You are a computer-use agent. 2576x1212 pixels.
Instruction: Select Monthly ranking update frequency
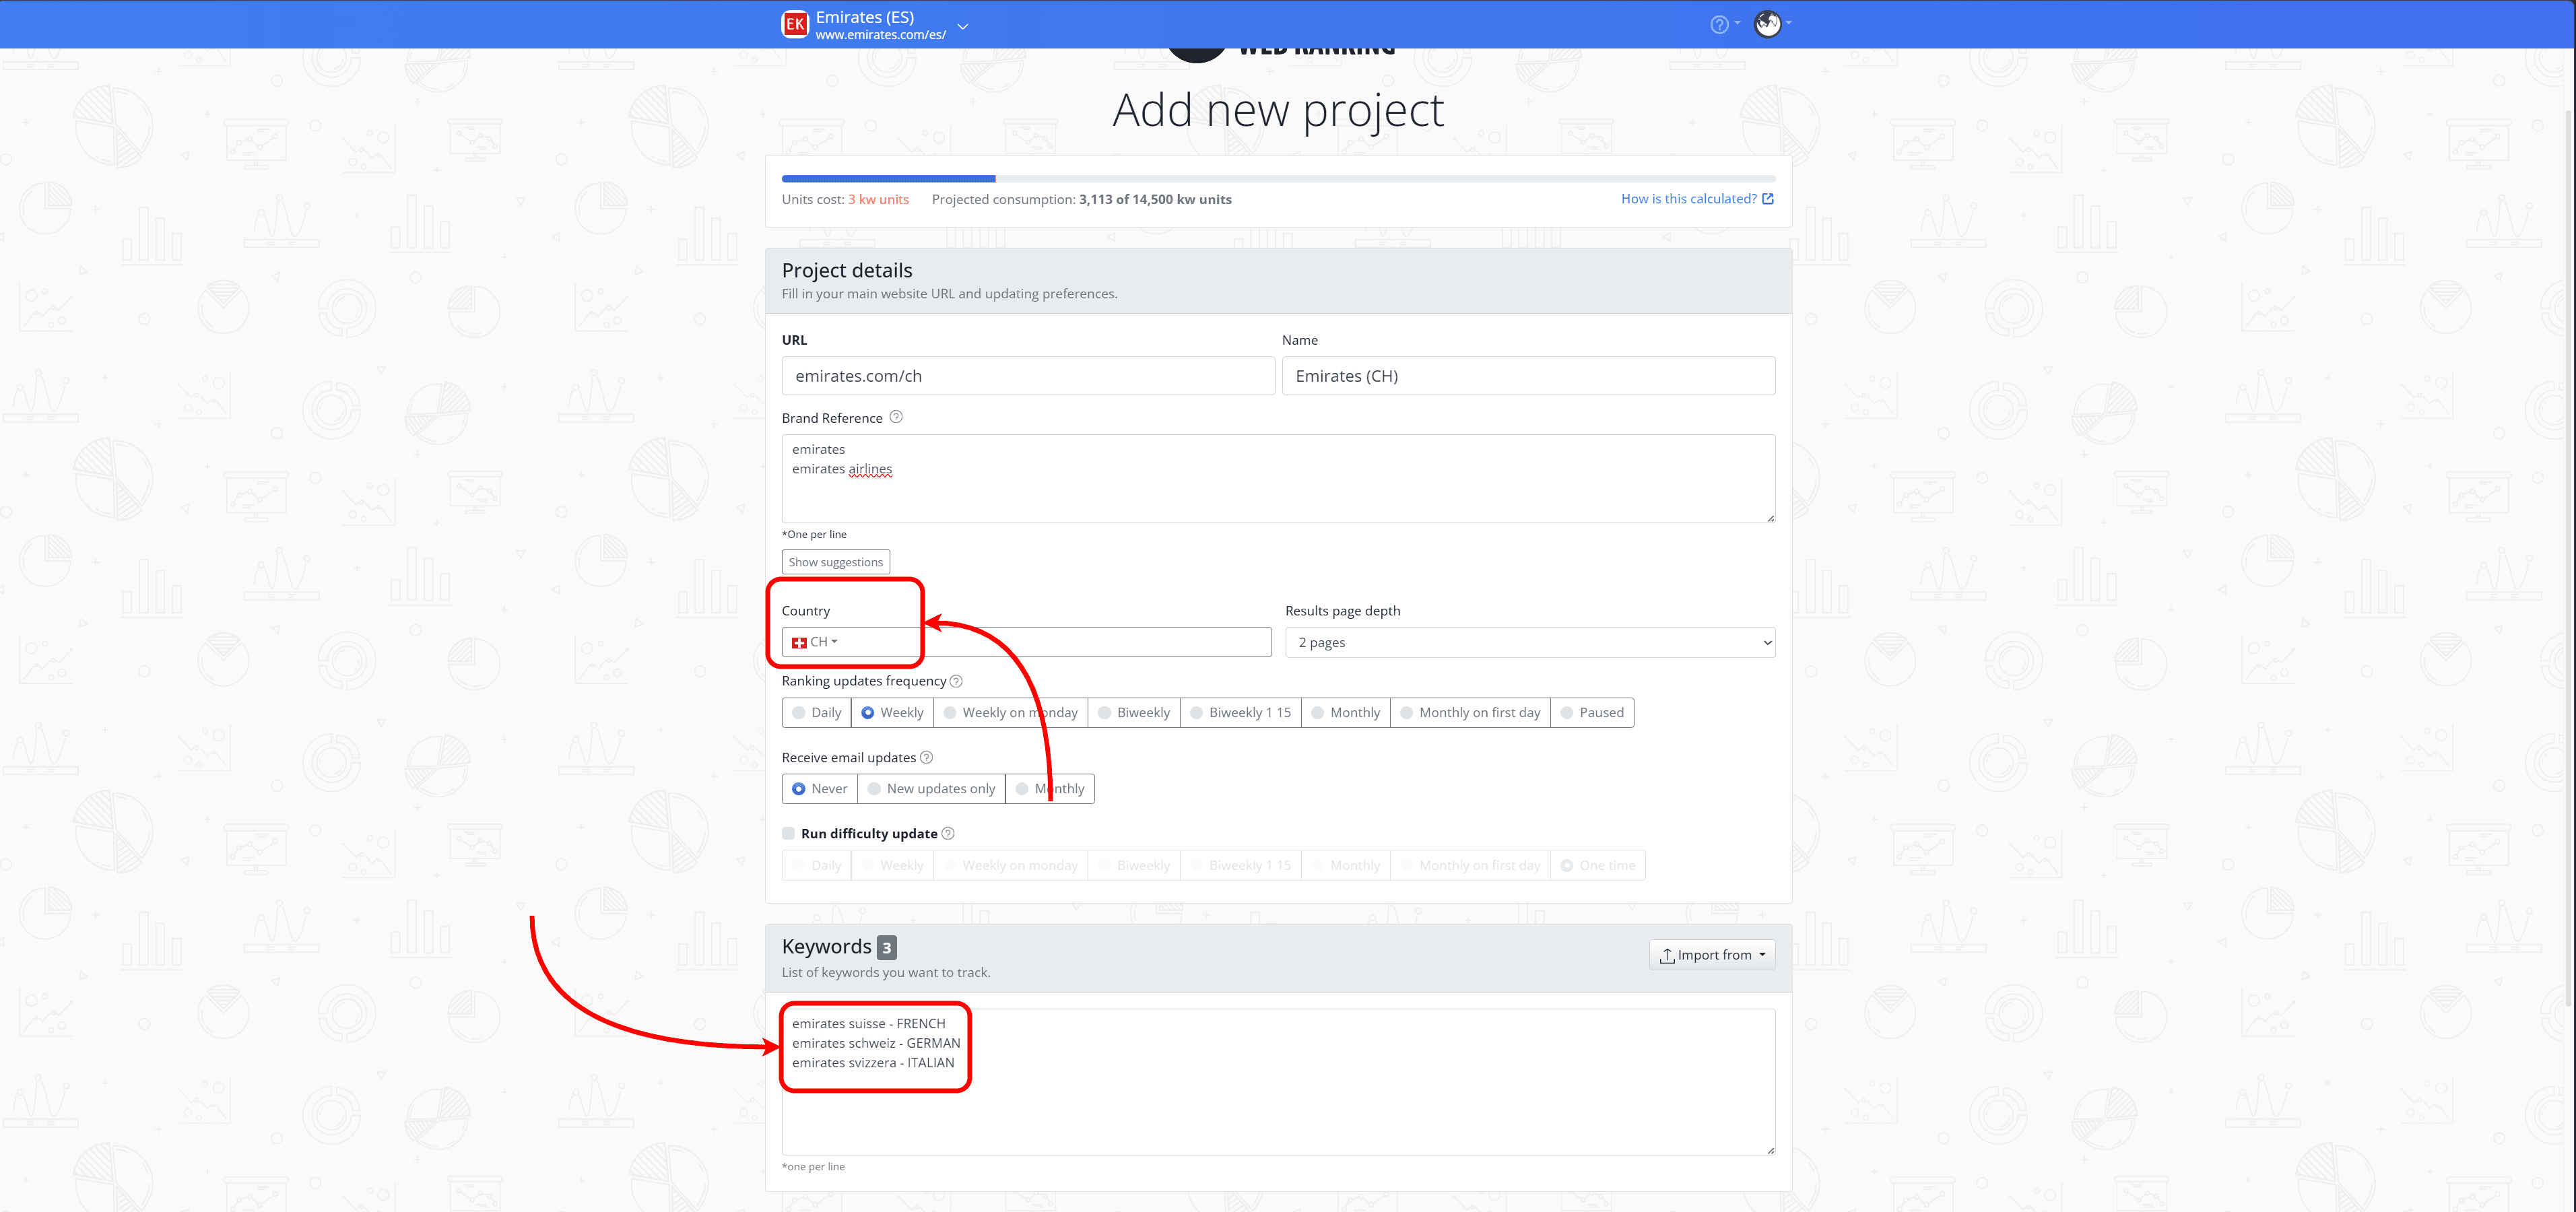1346,712
